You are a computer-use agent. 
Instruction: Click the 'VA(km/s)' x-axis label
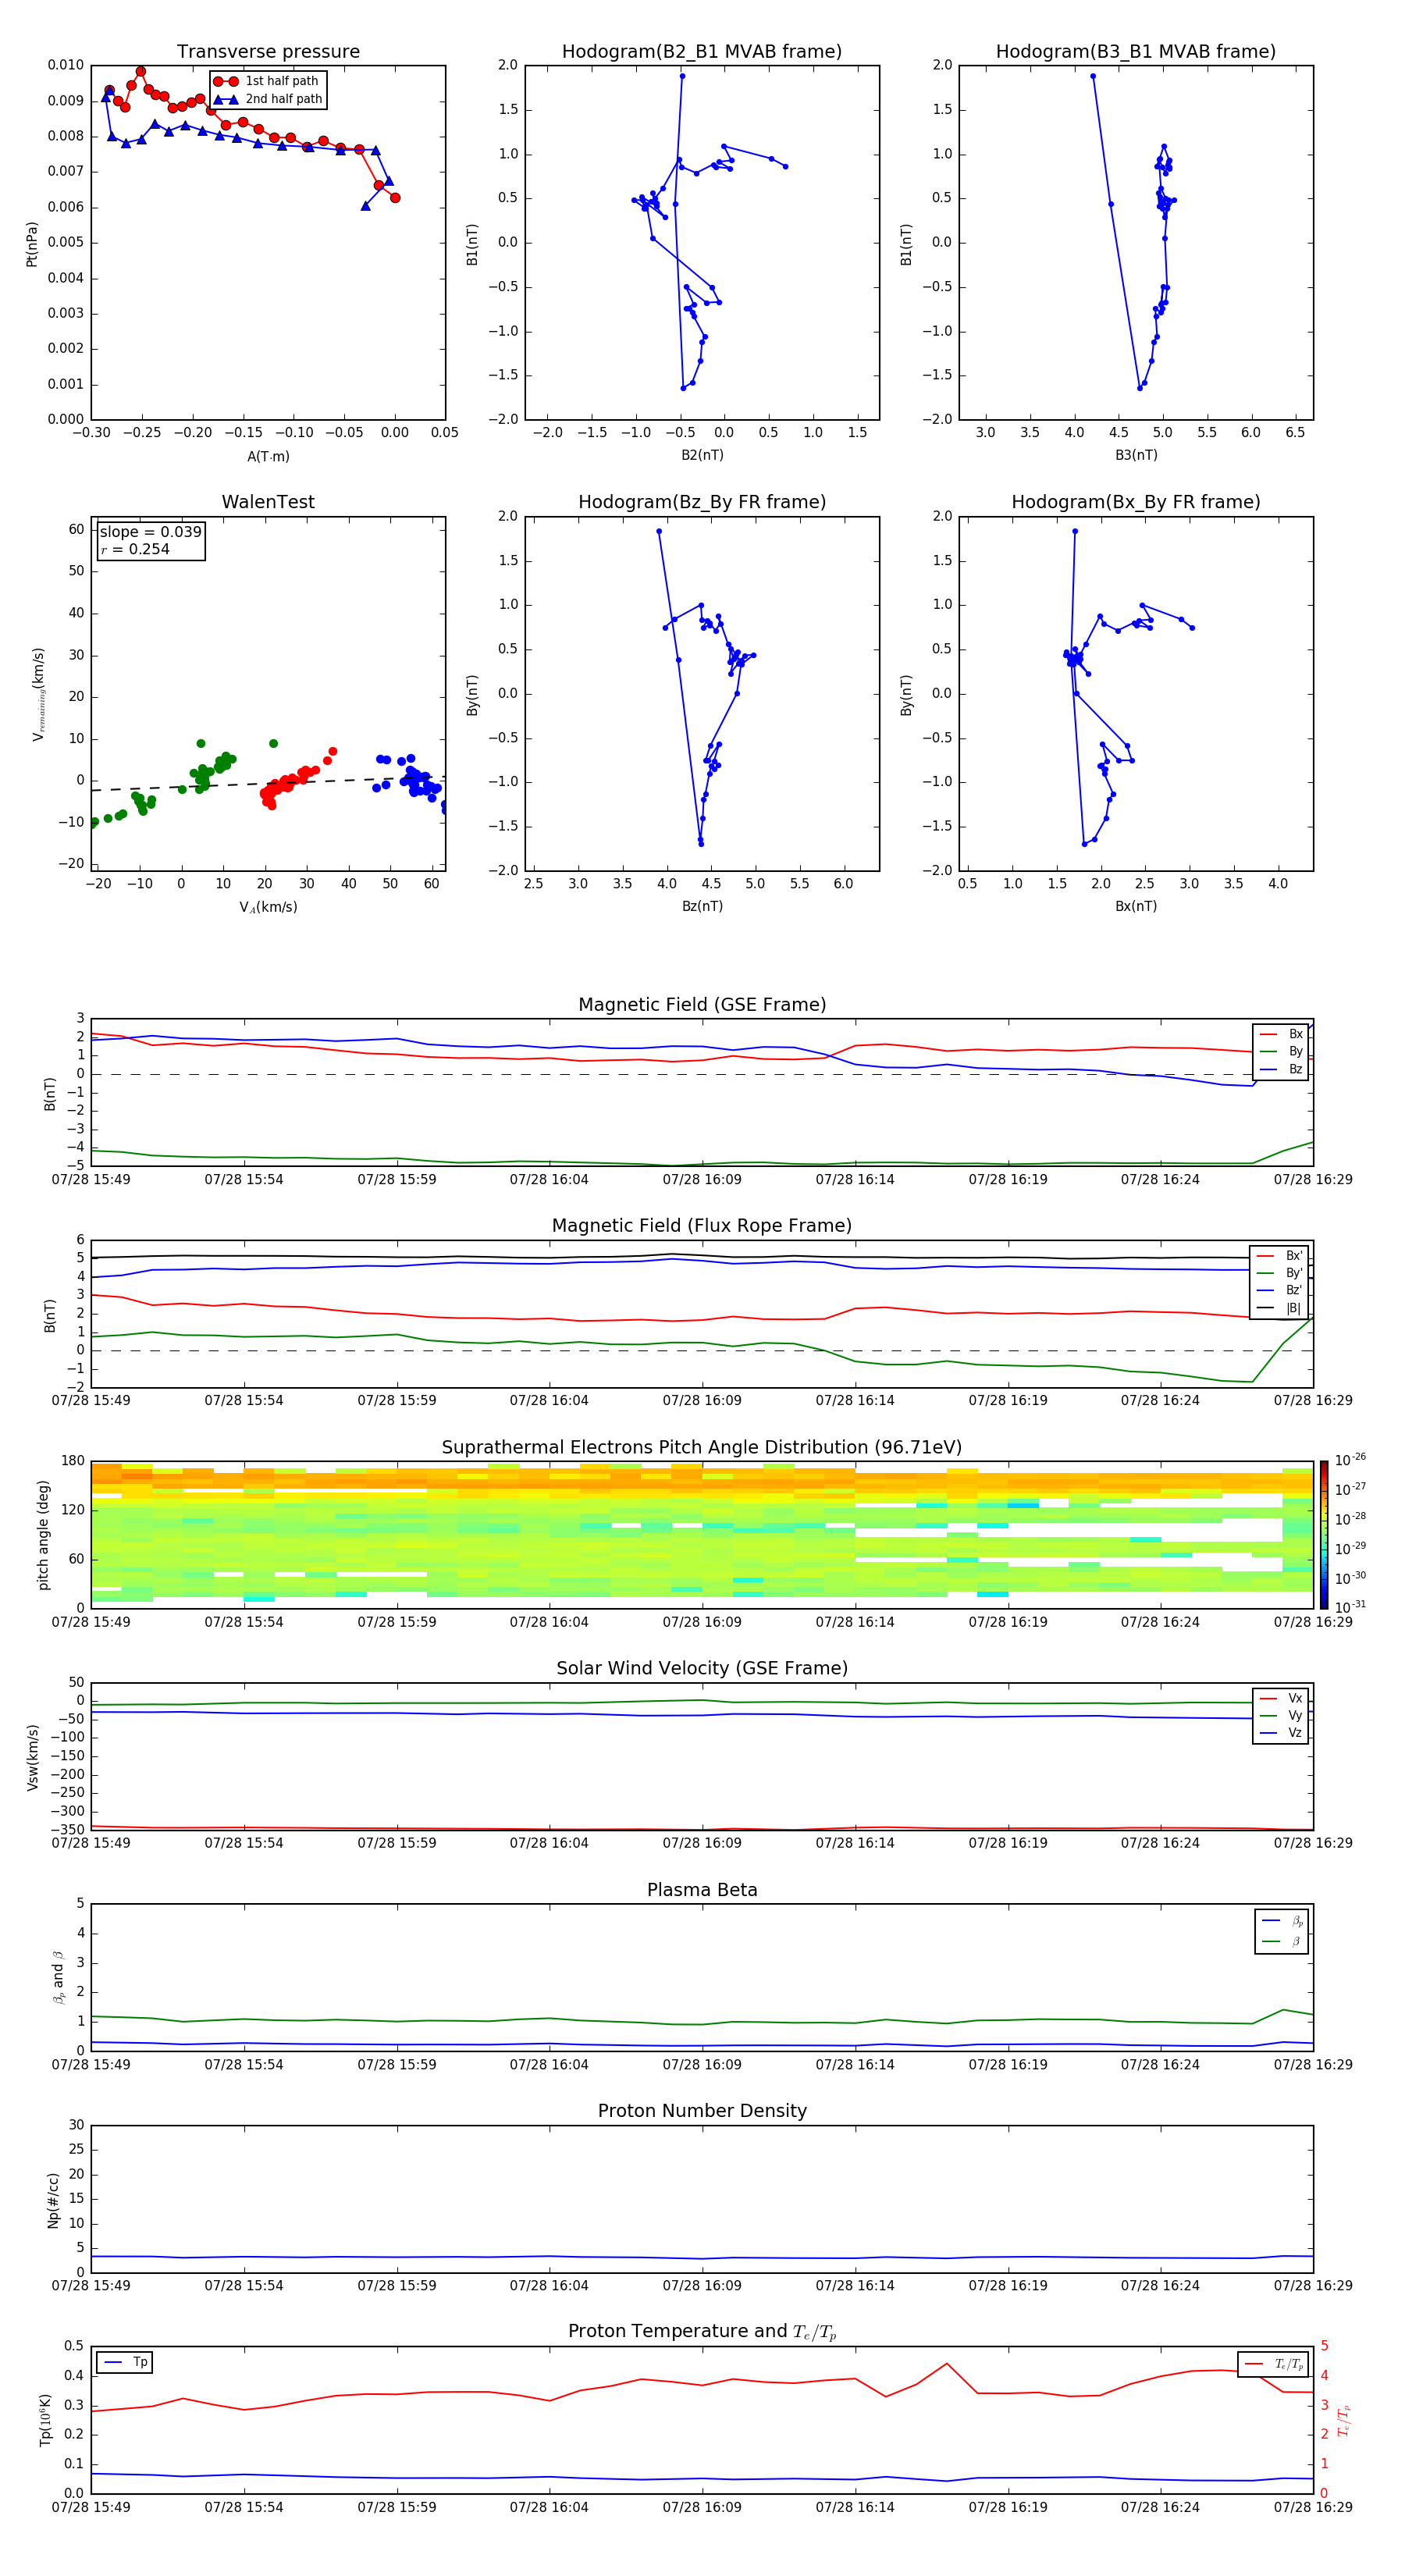(x=268, y=907)
